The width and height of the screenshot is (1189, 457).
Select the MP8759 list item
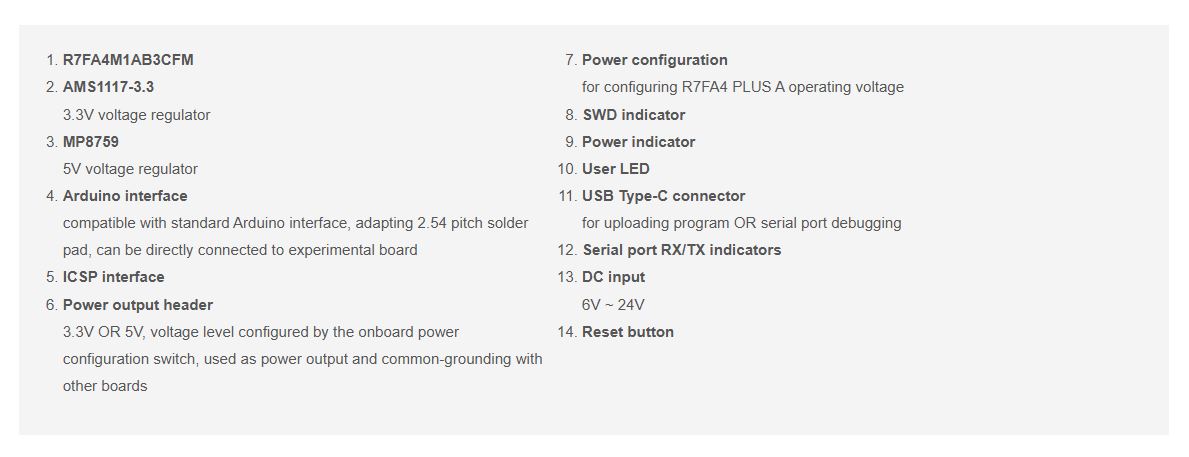point(91,142)
